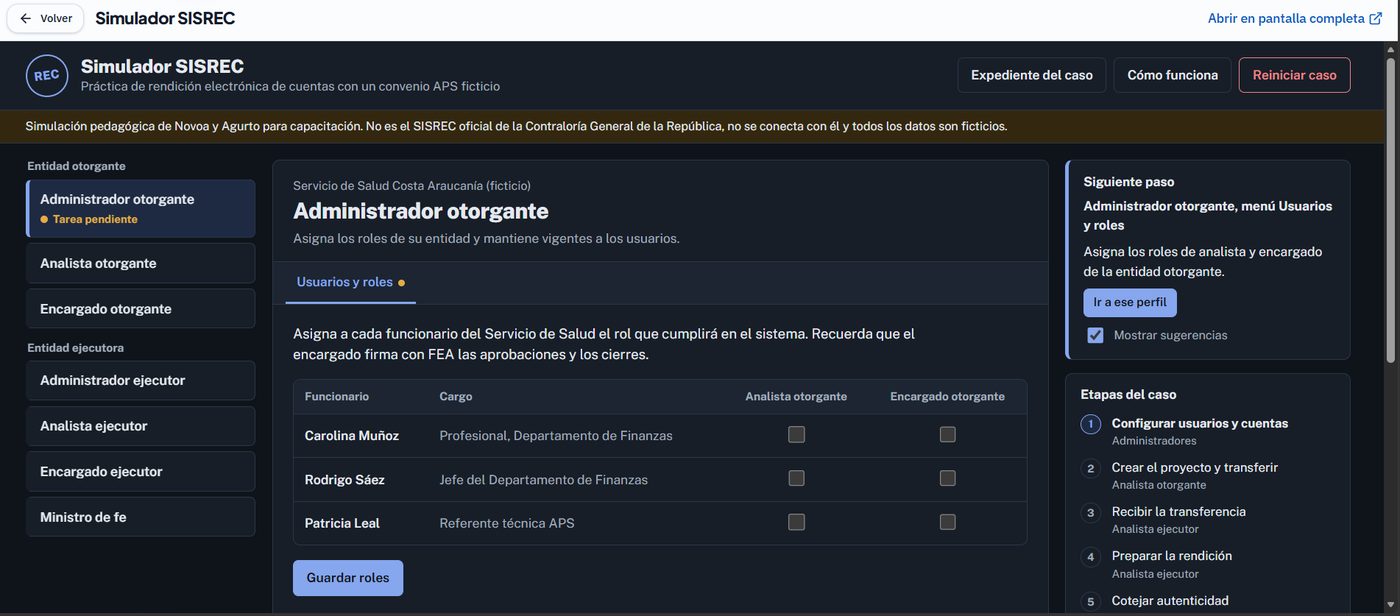Click step 3 circle in Etapas del caso

(1090, 512)
